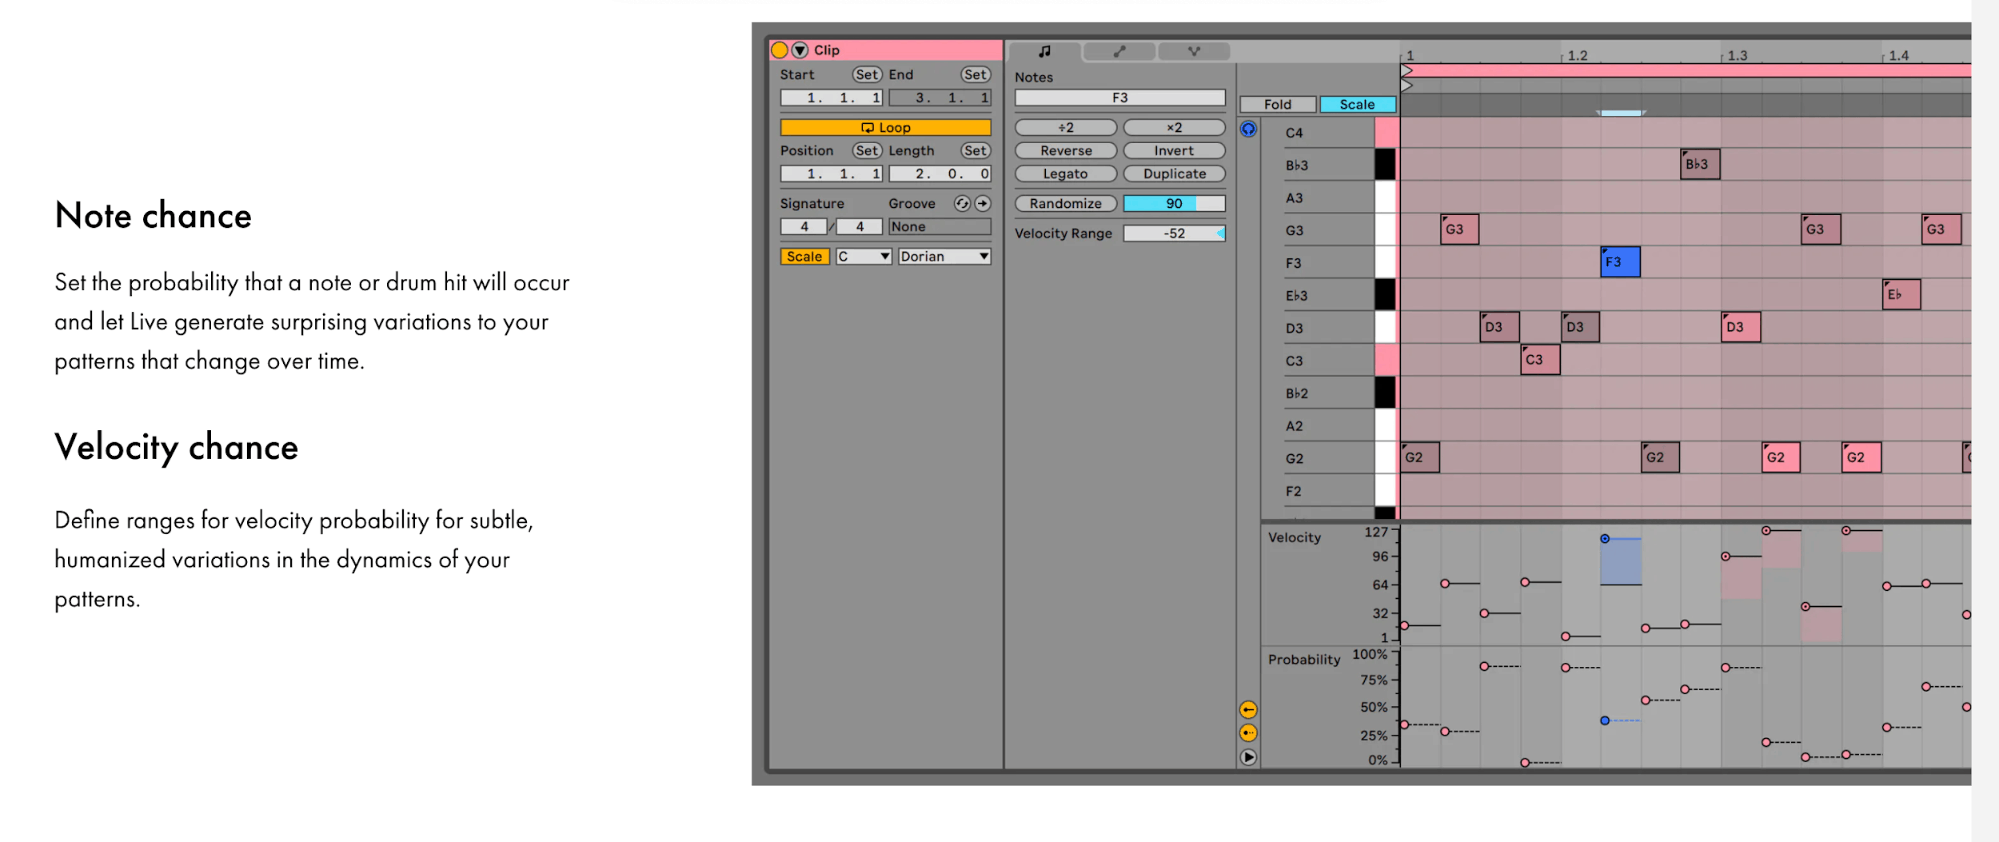Click the ×2 double tempo button
The image size is (1999, 842).
pyautogui.click(x=1174, y=128)
